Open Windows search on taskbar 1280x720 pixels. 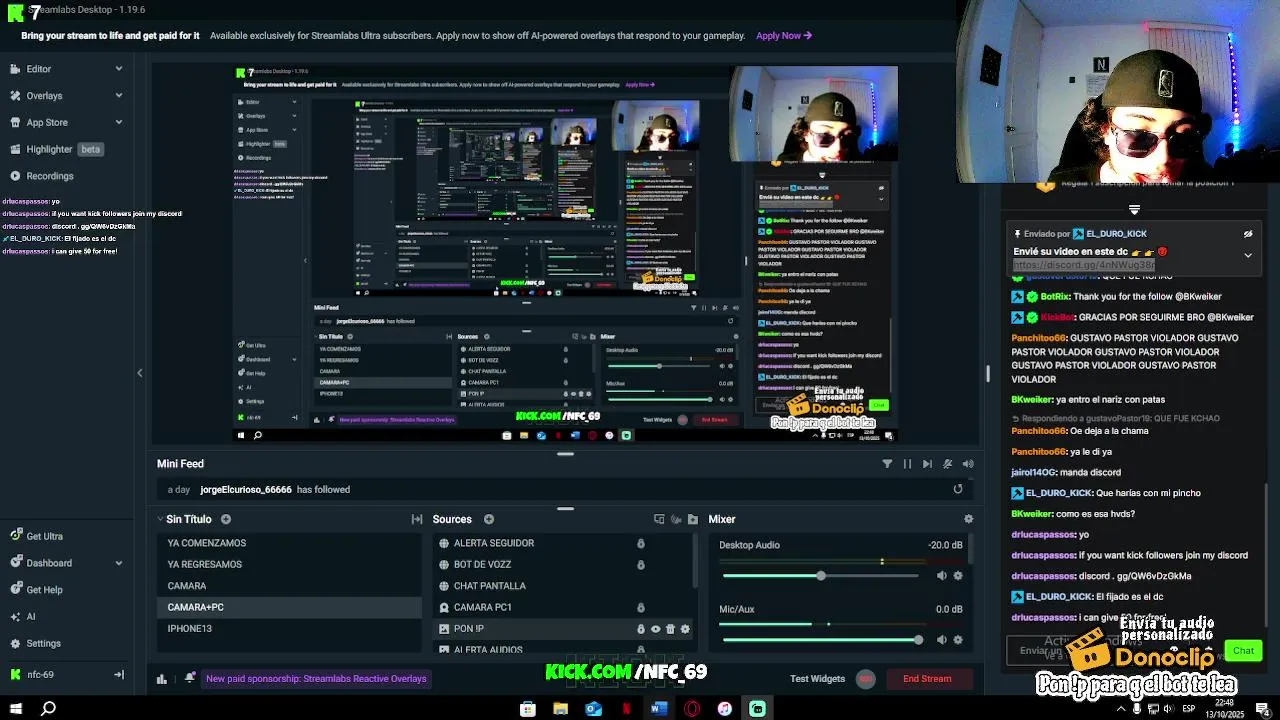[x=48, y=709]
